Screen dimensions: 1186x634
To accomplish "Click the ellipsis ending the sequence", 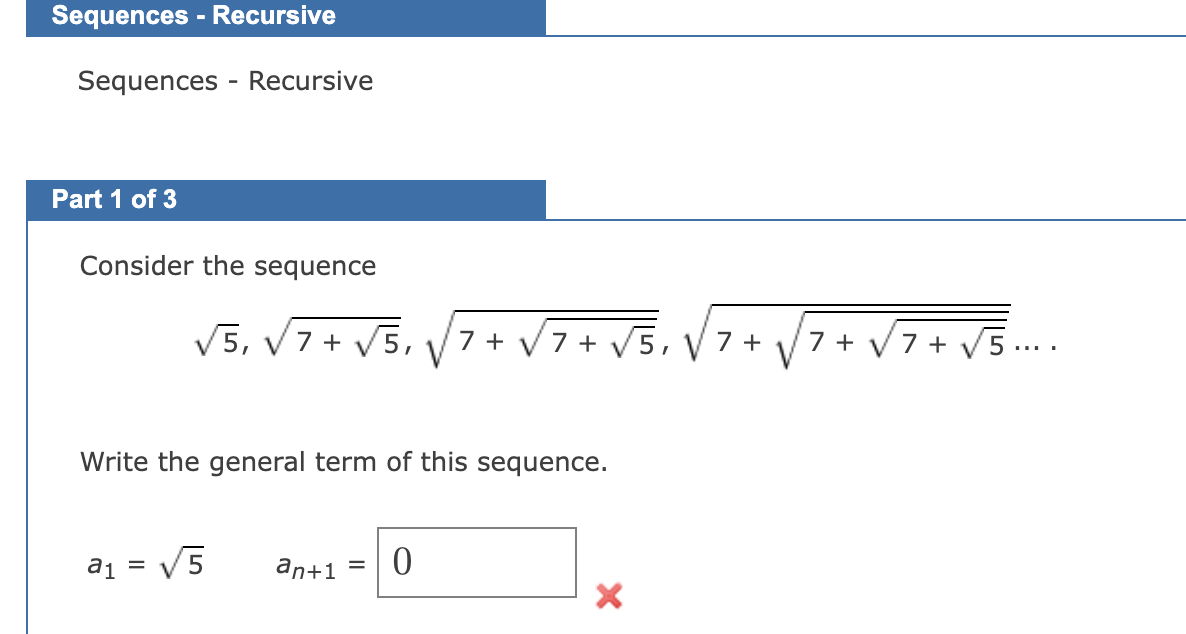I will click(1034, 349).
